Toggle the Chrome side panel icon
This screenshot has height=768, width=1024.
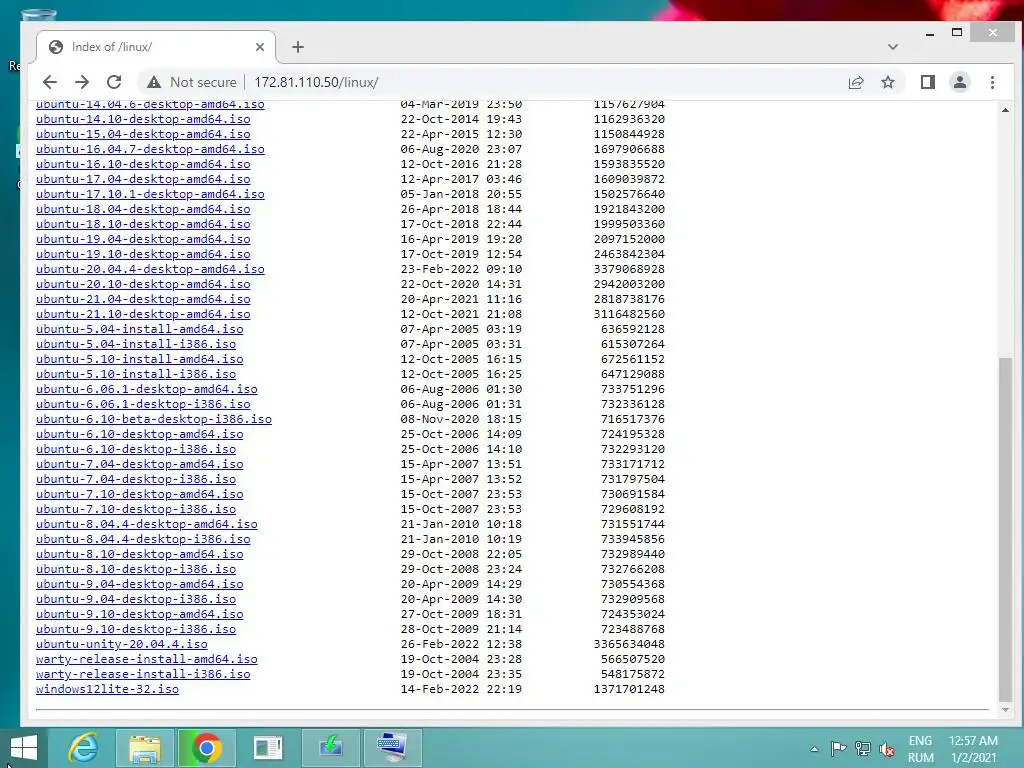tap(927, 82)
